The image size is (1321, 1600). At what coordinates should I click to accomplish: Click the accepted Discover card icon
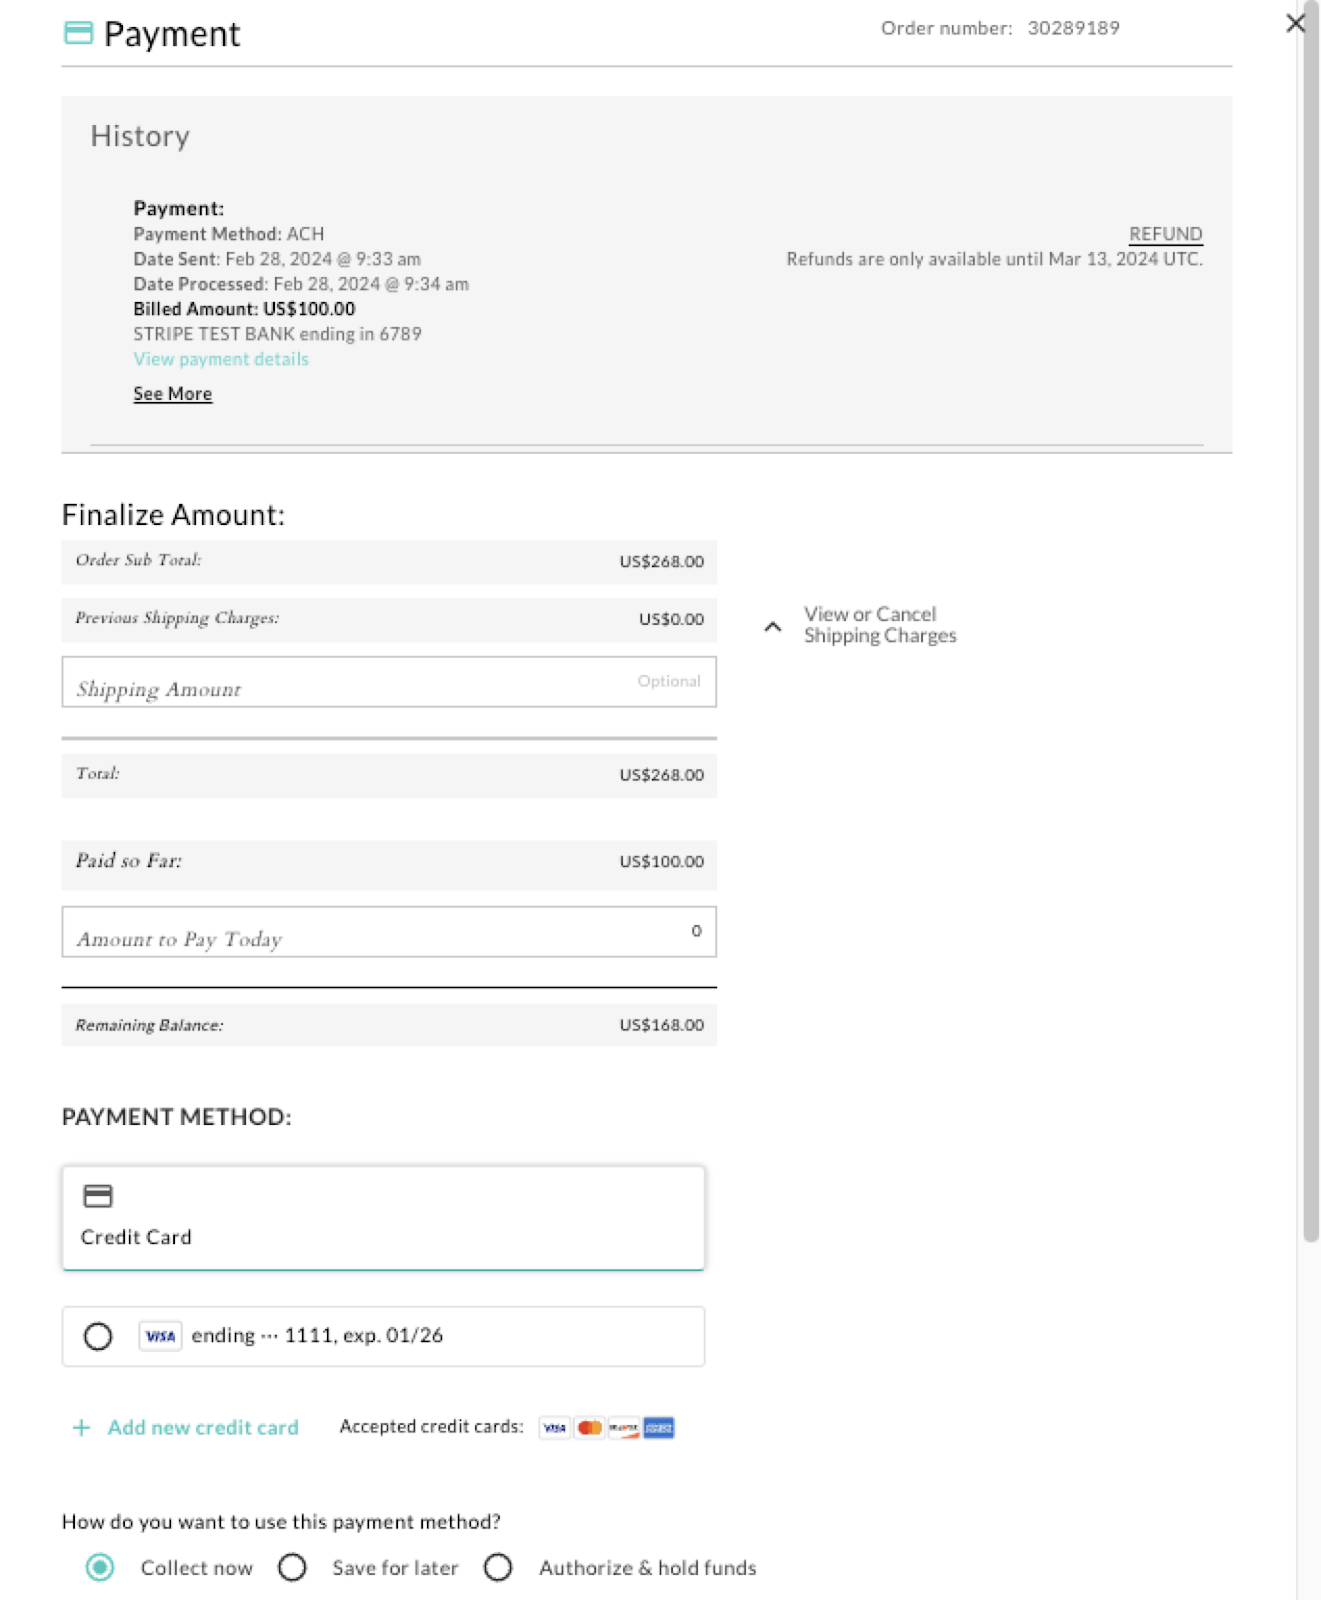pos(624,1428)
